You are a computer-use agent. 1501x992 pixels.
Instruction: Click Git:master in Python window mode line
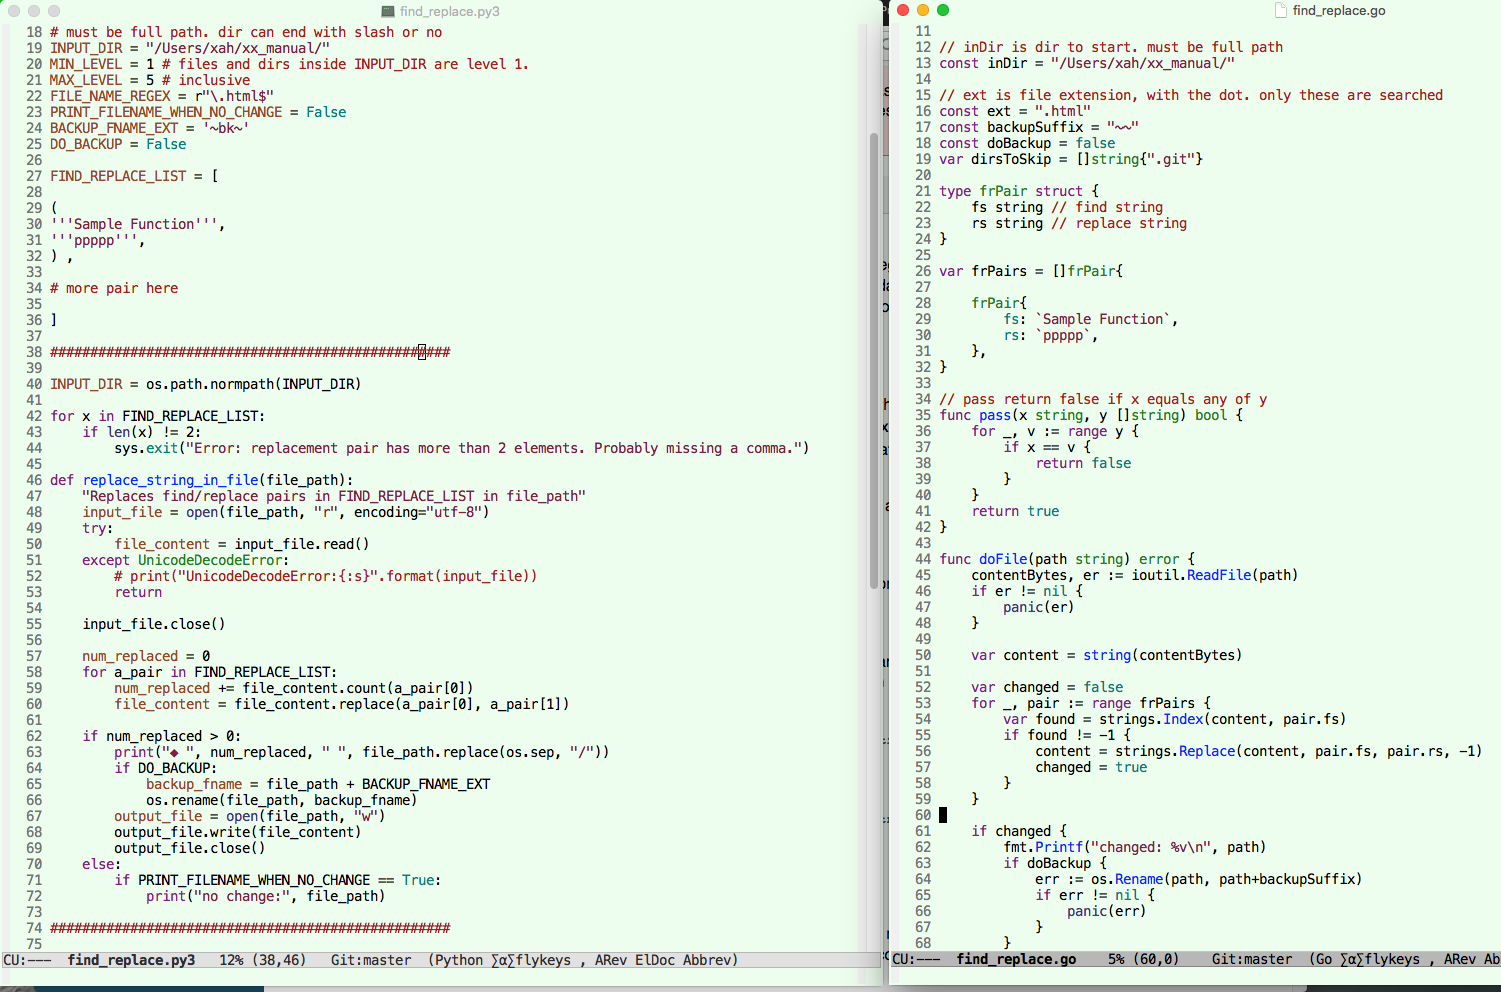point(371,960)
